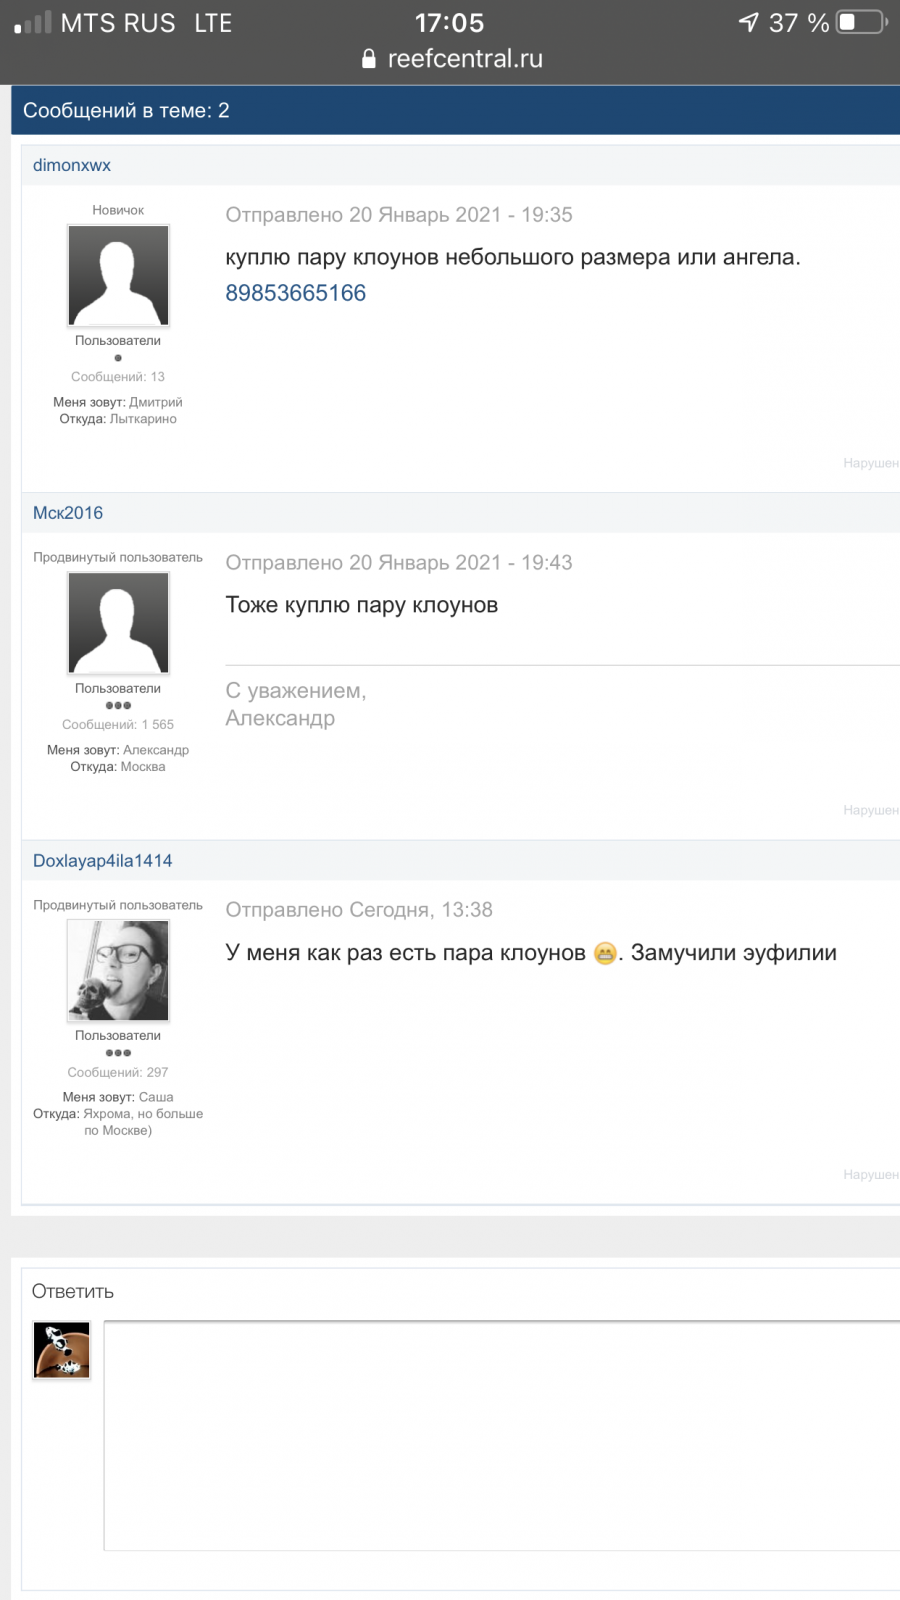This screenshot has height=1600, width=900.
Task: Report Doxlayap4ila1414 post via Нарушение link
Action: (x=871, y=1174)
